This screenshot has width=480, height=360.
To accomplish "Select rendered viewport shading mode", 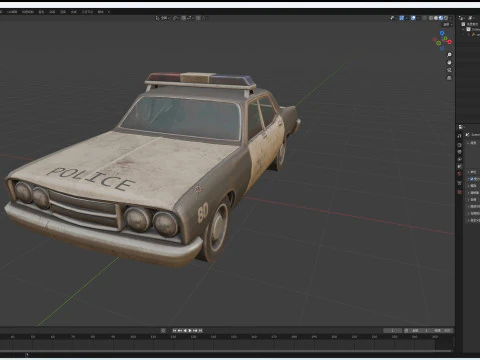I will coord(446,18).
